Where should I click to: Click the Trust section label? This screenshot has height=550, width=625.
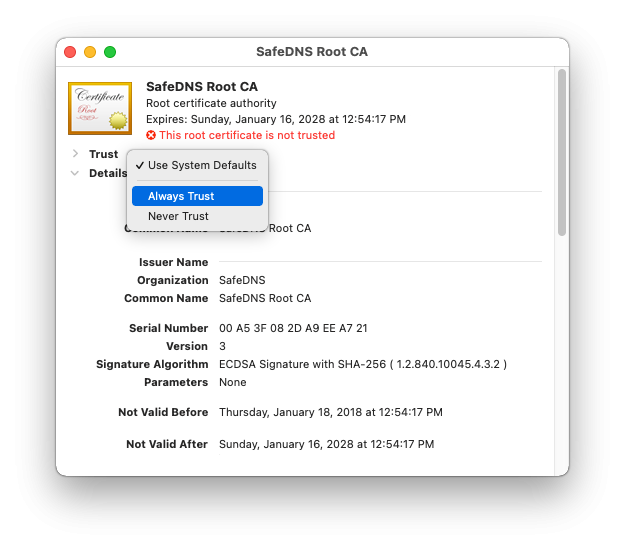(x=104, y=154)
